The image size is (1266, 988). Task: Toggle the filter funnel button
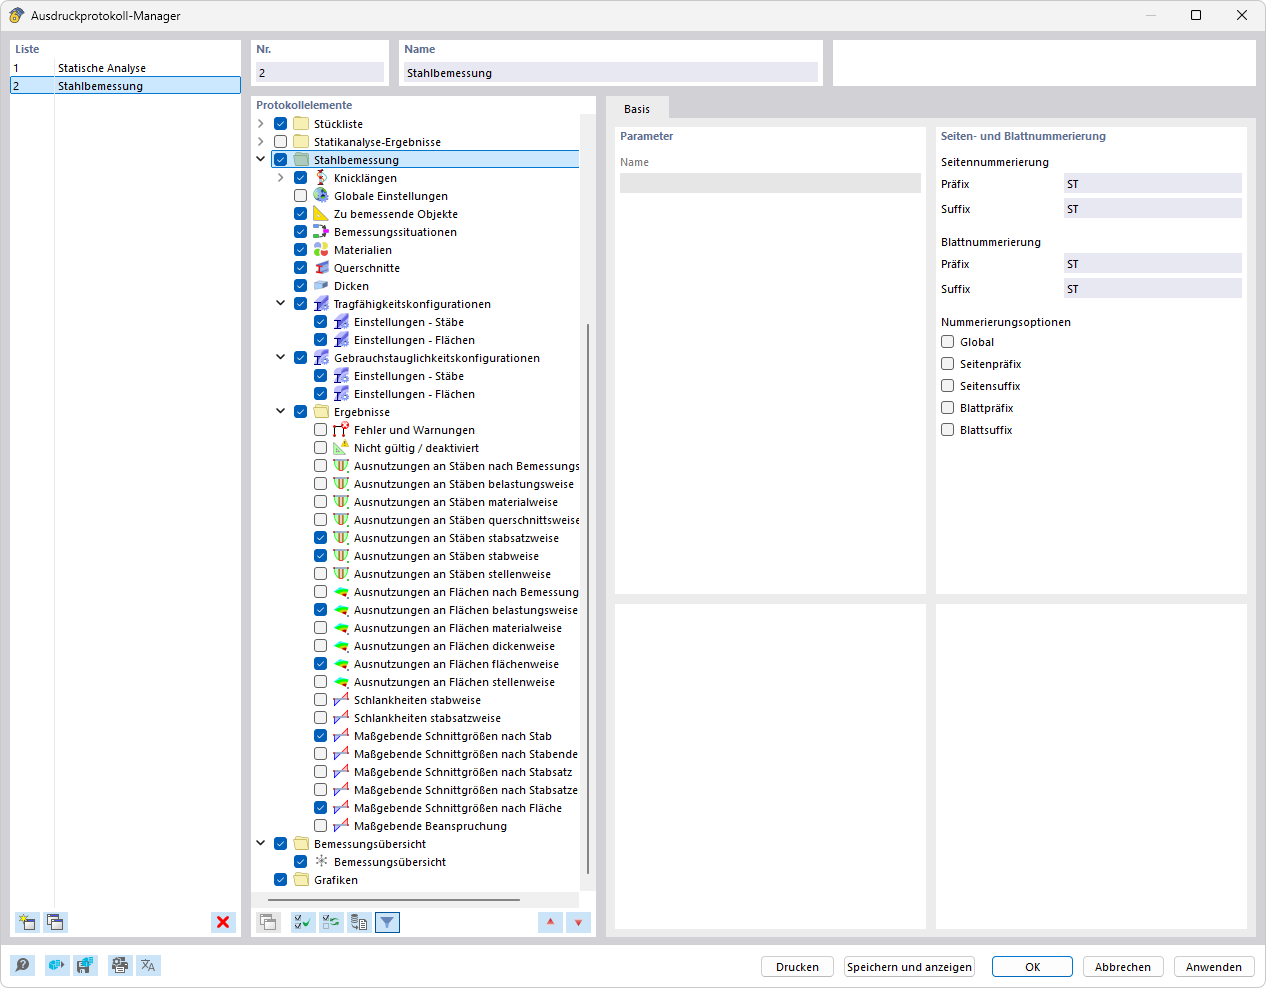(387, 922)
